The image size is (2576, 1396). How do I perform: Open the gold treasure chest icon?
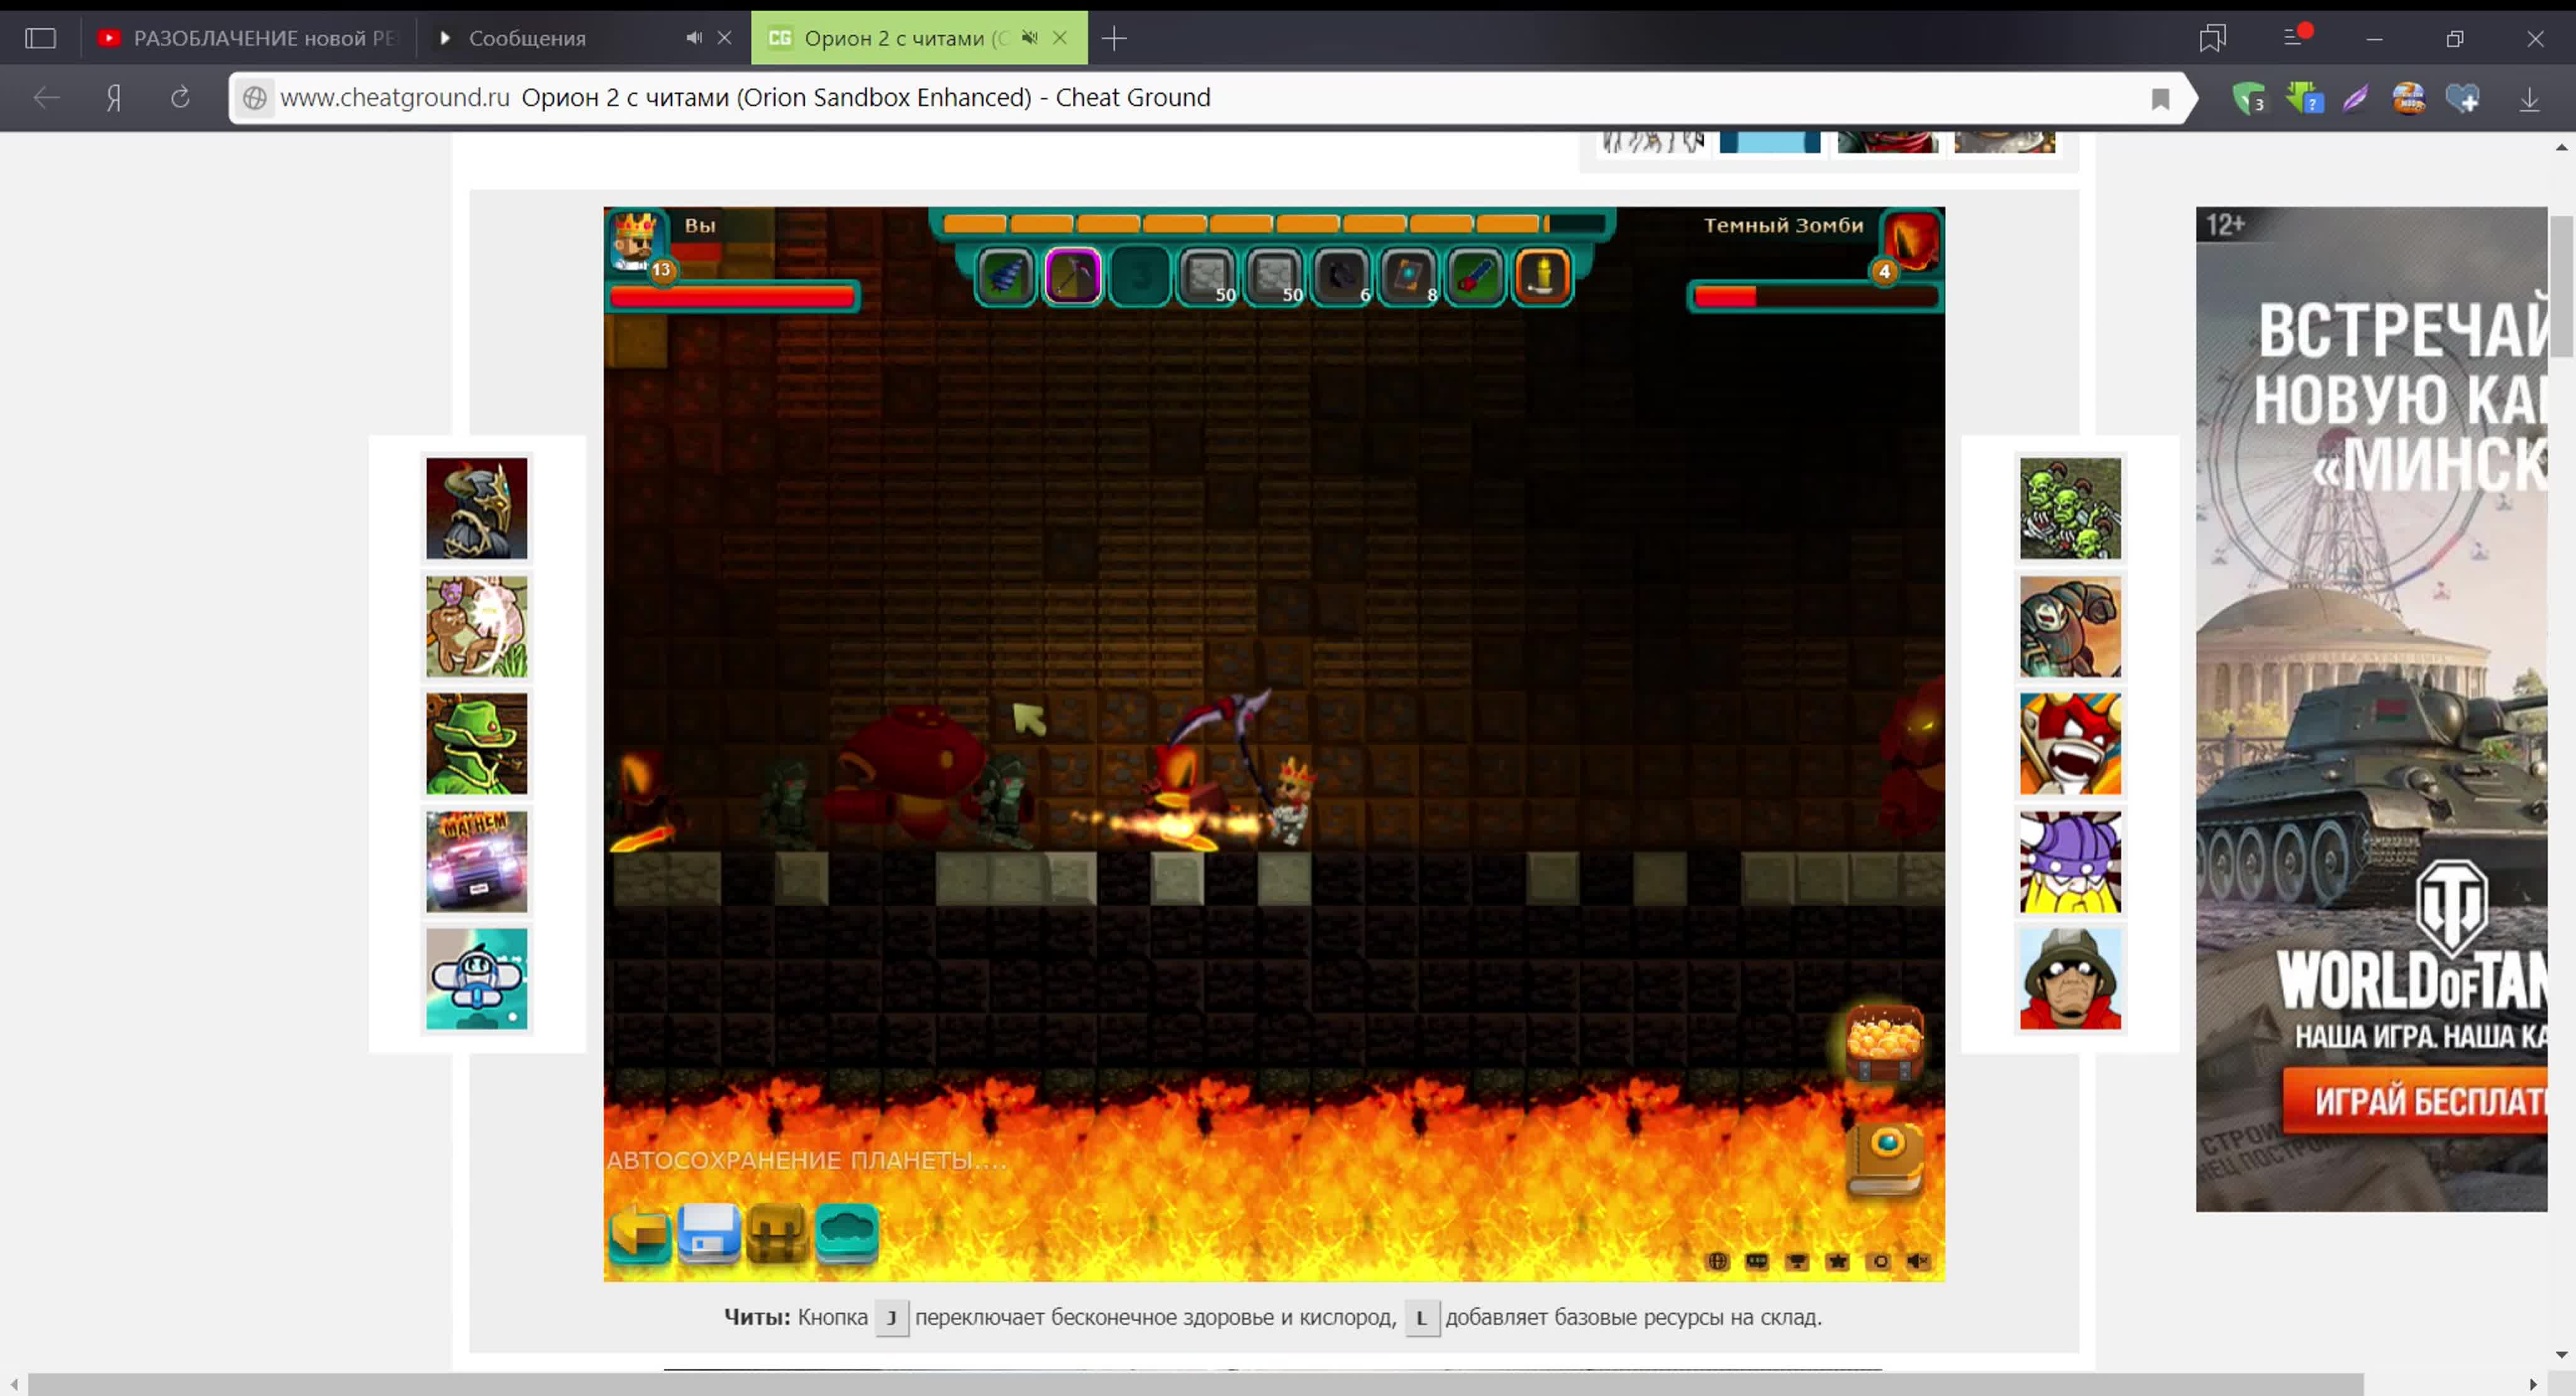click(x=1884, y=1043)
